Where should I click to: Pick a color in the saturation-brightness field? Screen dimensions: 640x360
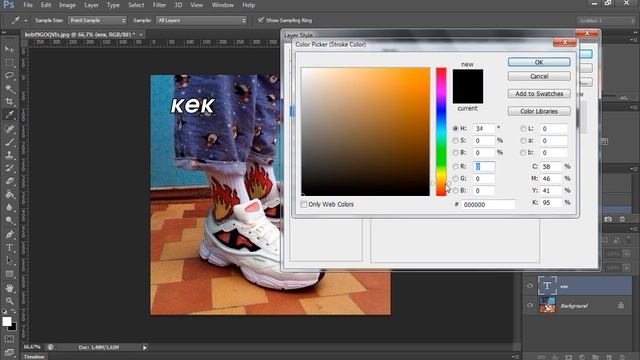pyautogui.click(x=366, y=131)
